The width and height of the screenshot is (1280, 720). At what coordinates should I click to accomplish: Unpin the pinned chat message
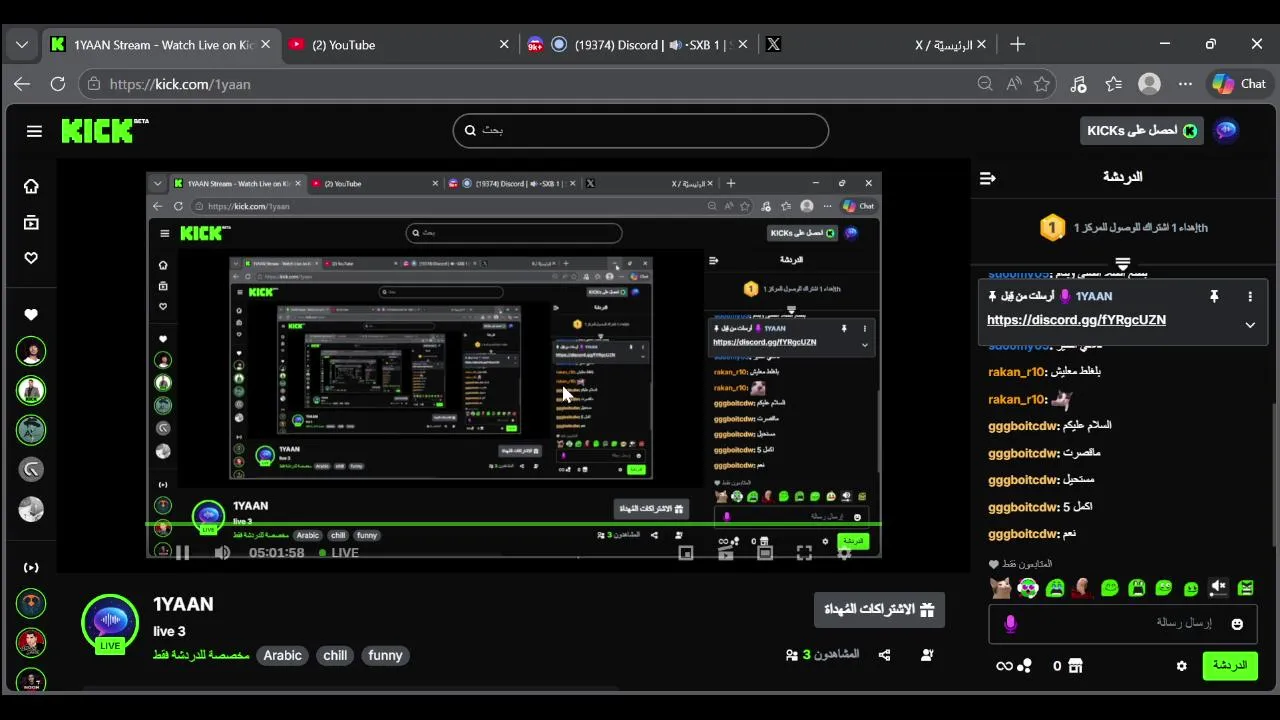1214,296
